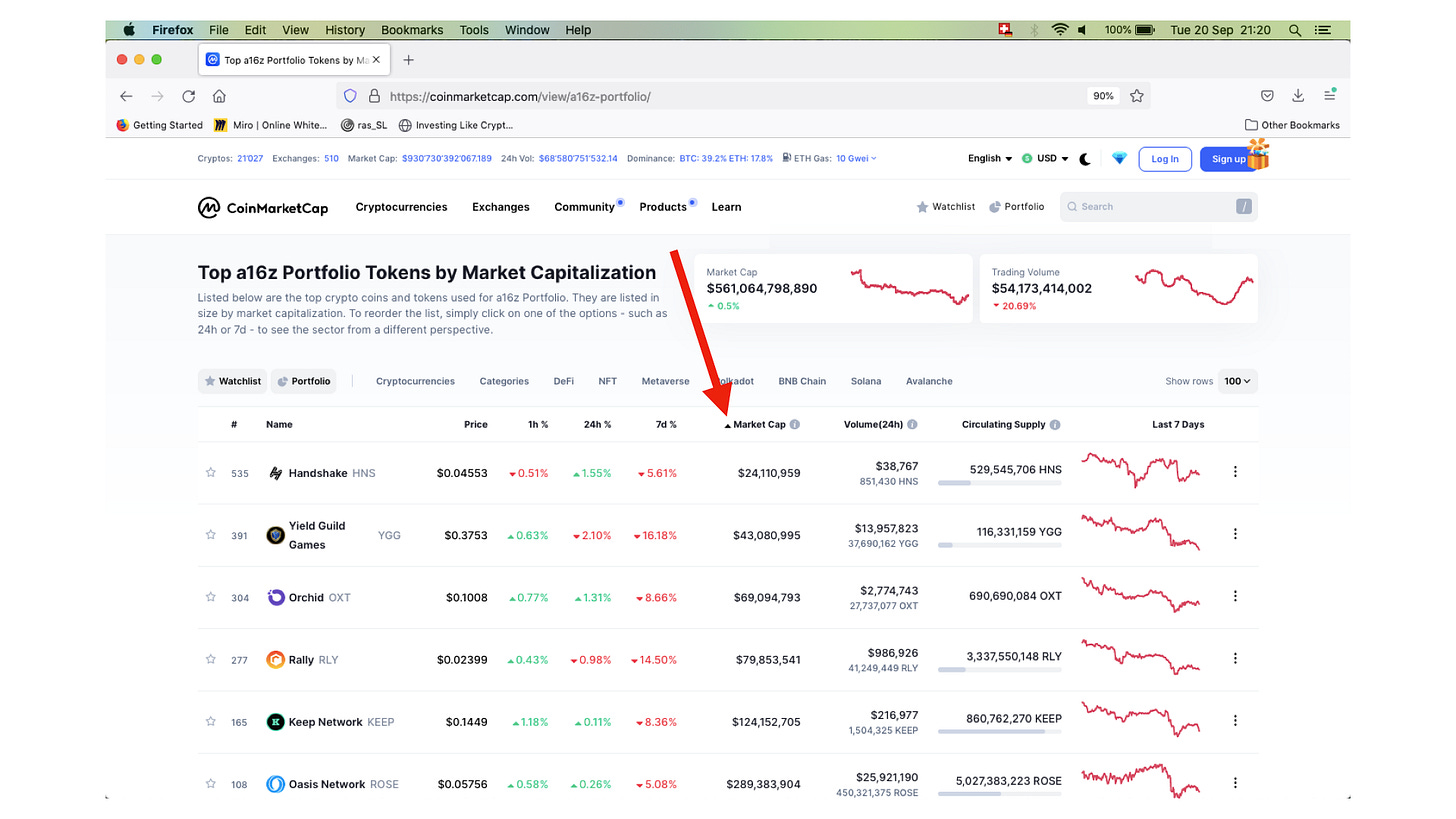Click the Orchid coin logo
This screenshot has height=819, width=1456.
click(276, 597)
